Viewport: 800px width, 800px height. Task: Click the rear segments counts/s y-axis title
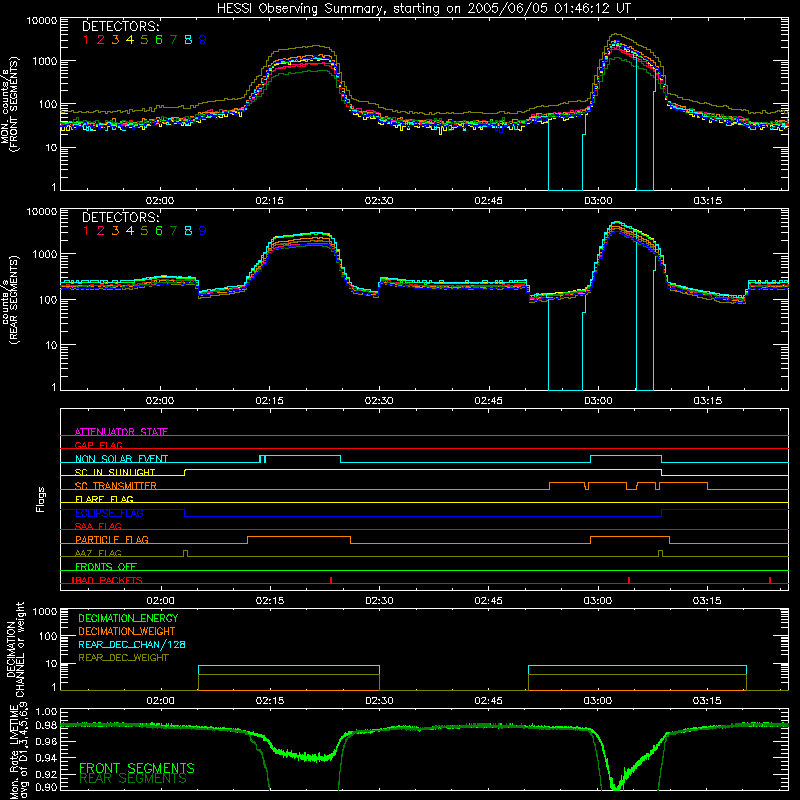(9, 299)
